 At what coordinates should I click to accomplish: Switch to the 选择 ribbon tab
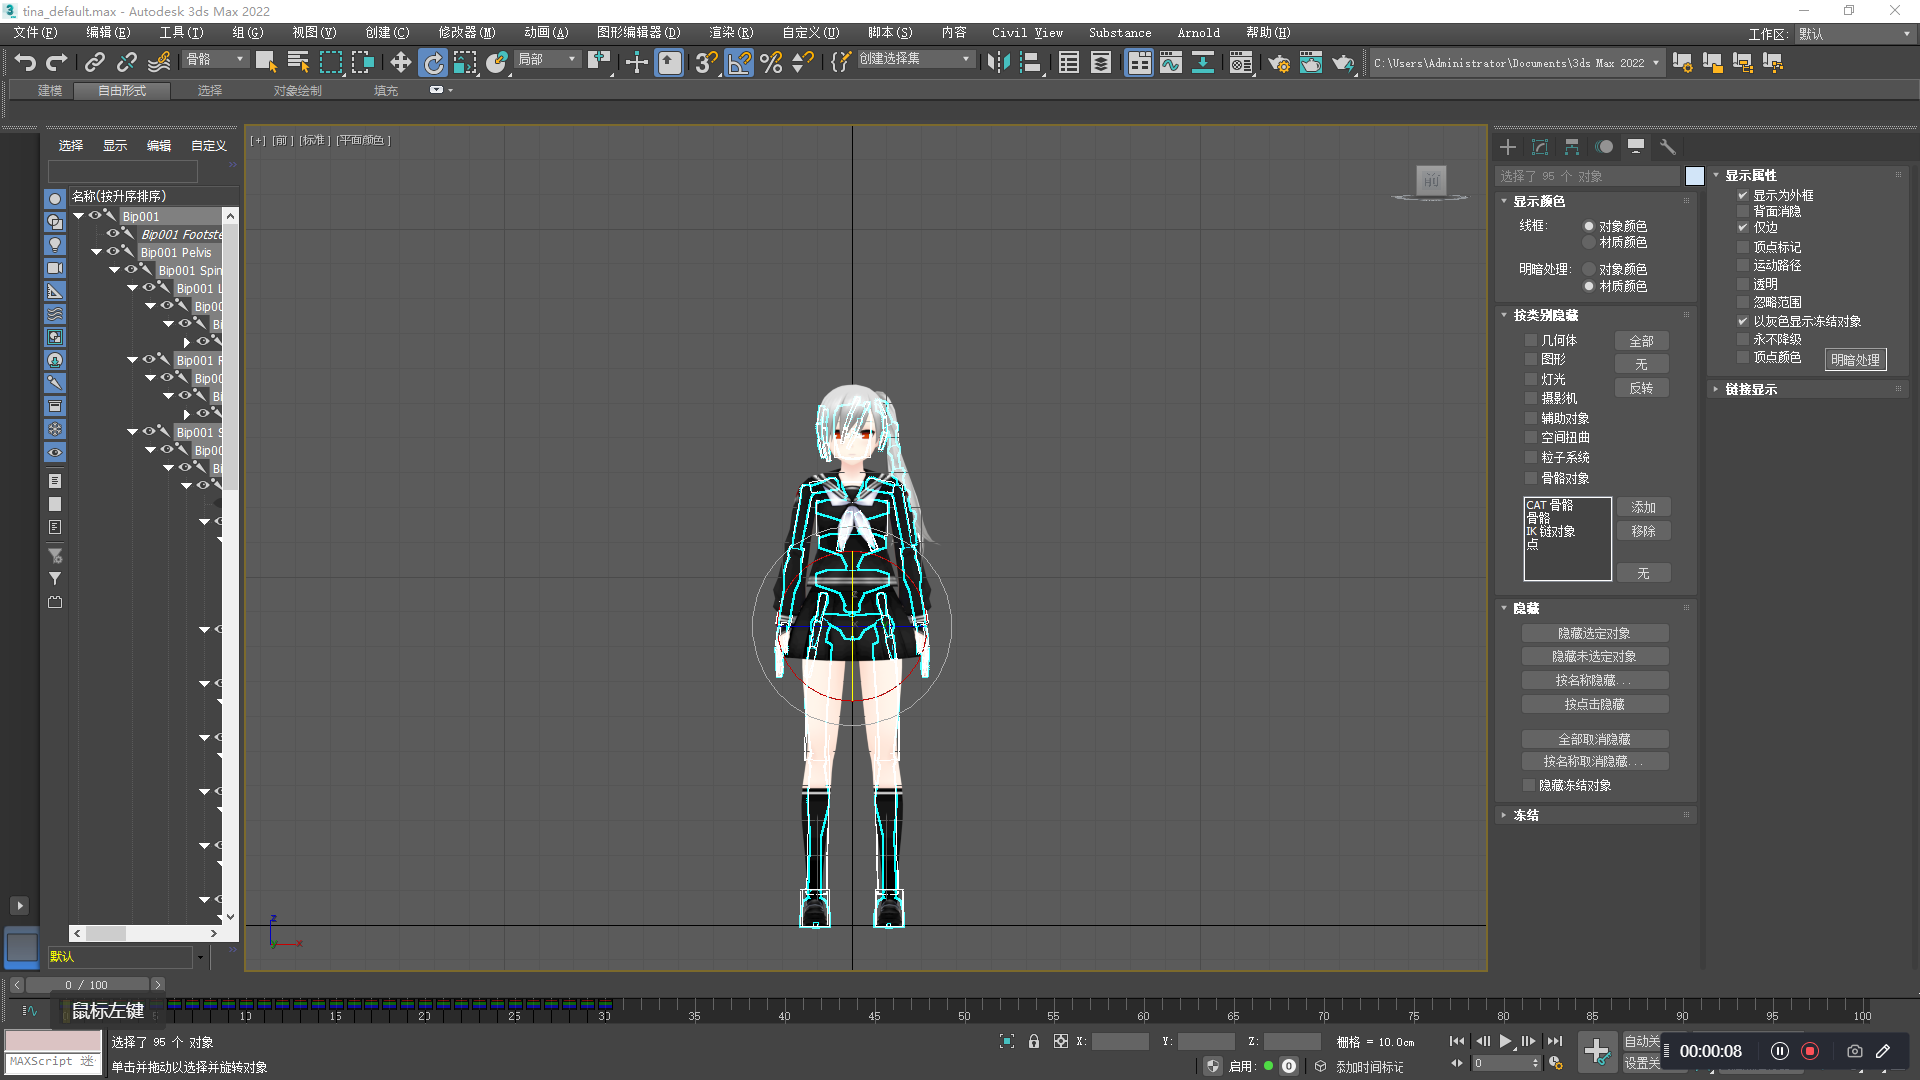pyautogui.click(x=209, y=90)
